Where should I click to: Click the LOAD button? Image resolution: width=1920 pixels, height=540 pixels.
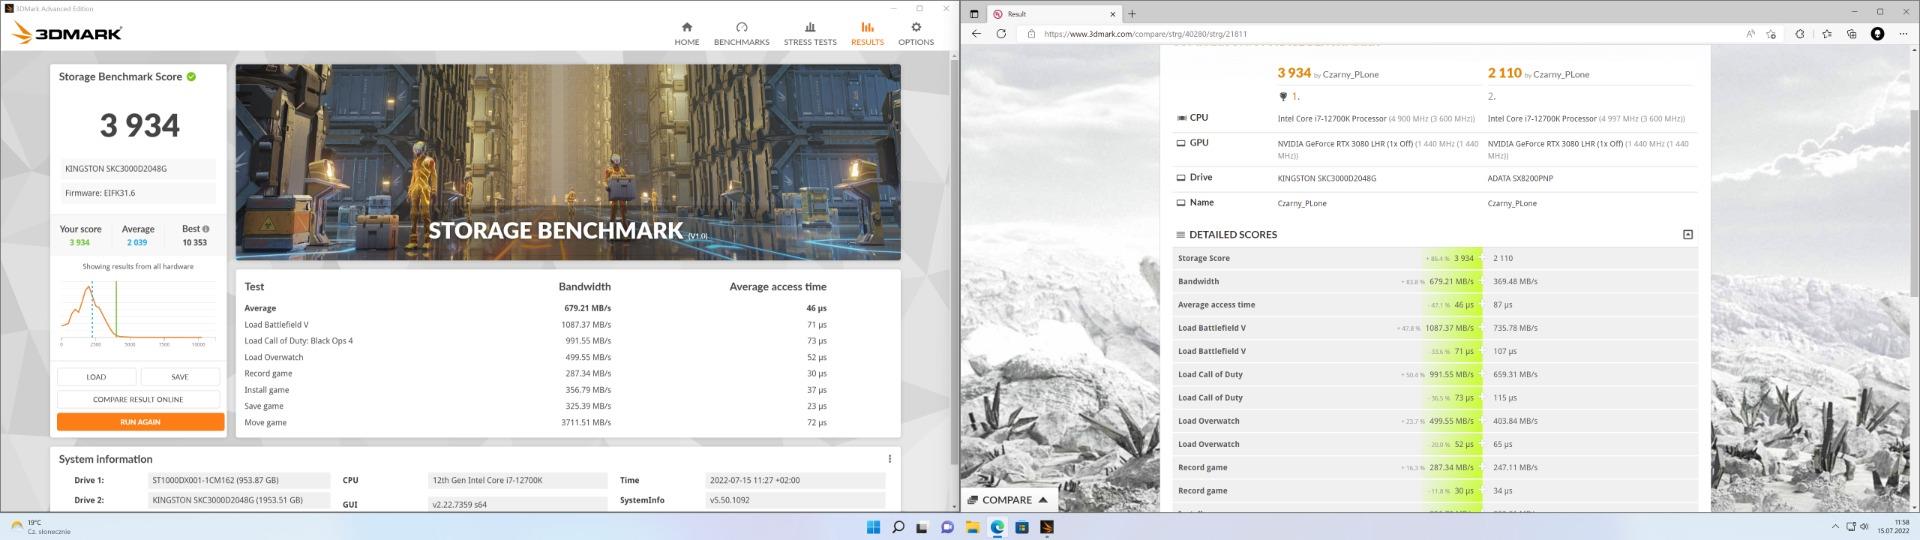[x=96, y=377]
